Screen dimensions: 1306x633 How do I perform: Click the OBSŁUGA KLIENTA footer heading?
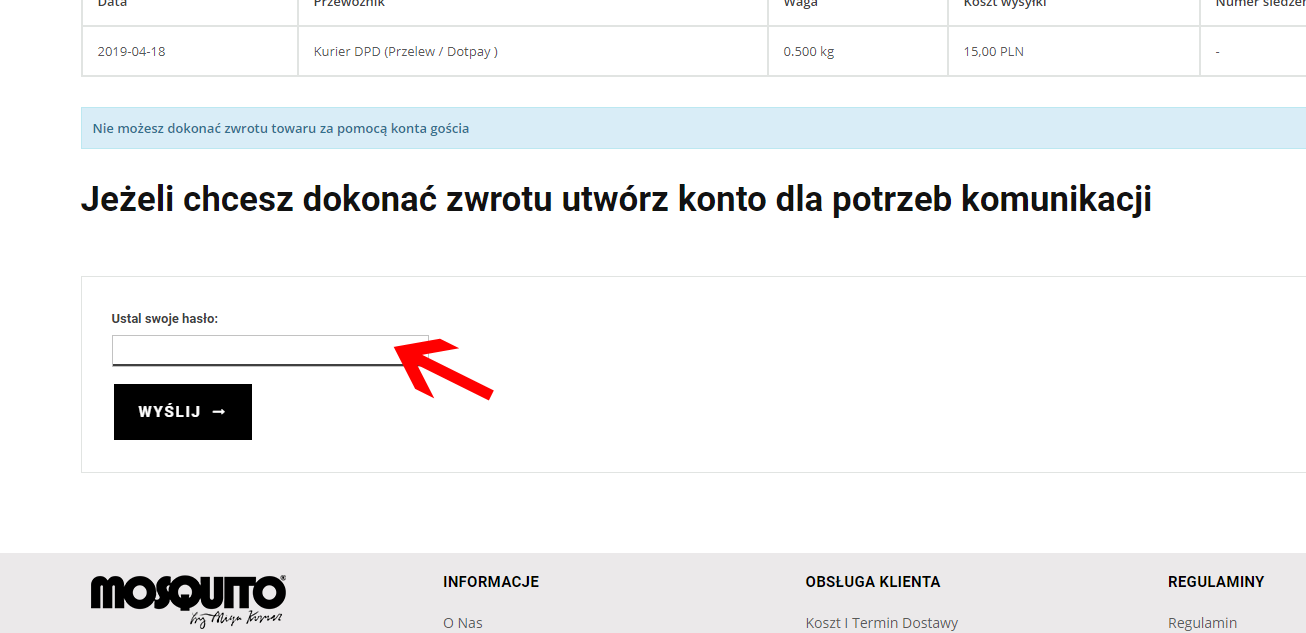872,582
